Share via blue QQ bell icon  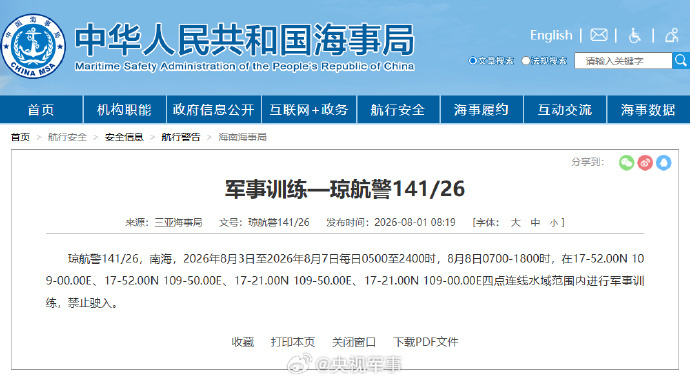tap(664, 163)
